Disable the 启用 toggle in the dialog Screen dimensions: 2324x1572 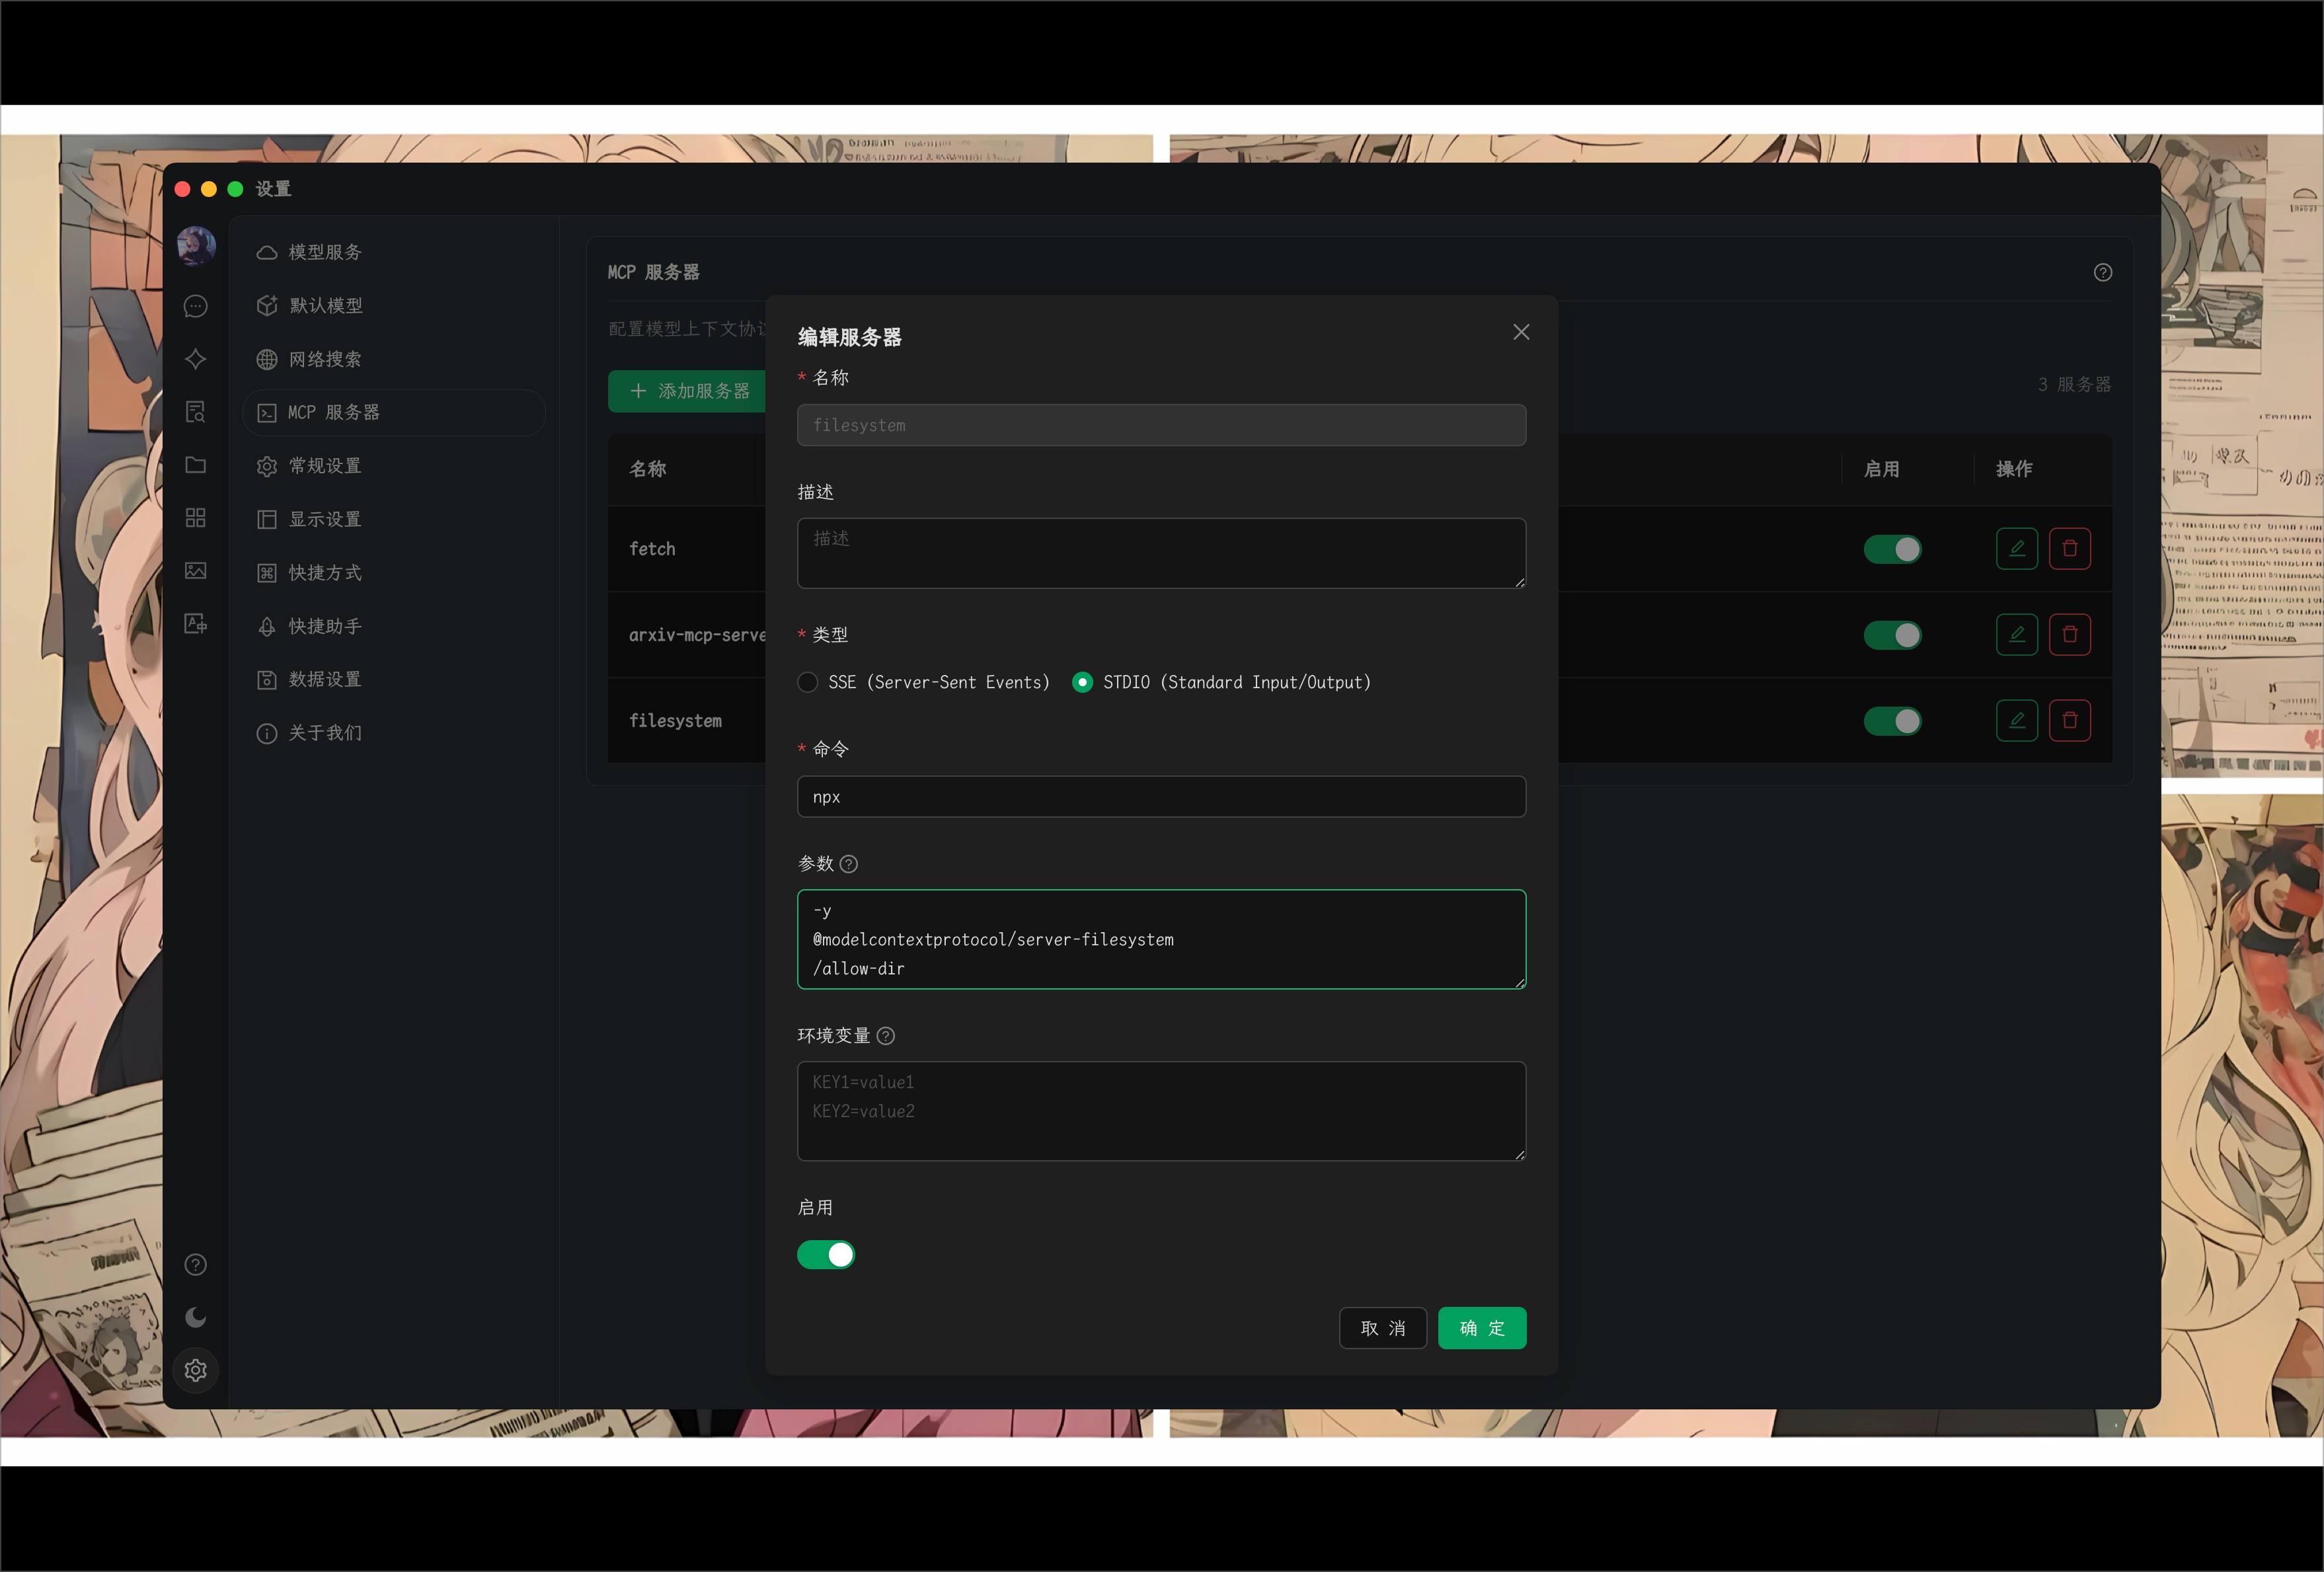tap(826, 1255)
